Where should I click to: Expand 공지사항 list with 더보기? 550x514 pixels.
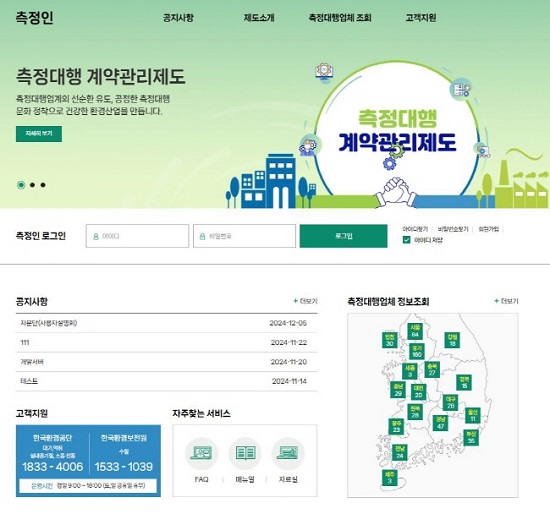click(305, 301)
